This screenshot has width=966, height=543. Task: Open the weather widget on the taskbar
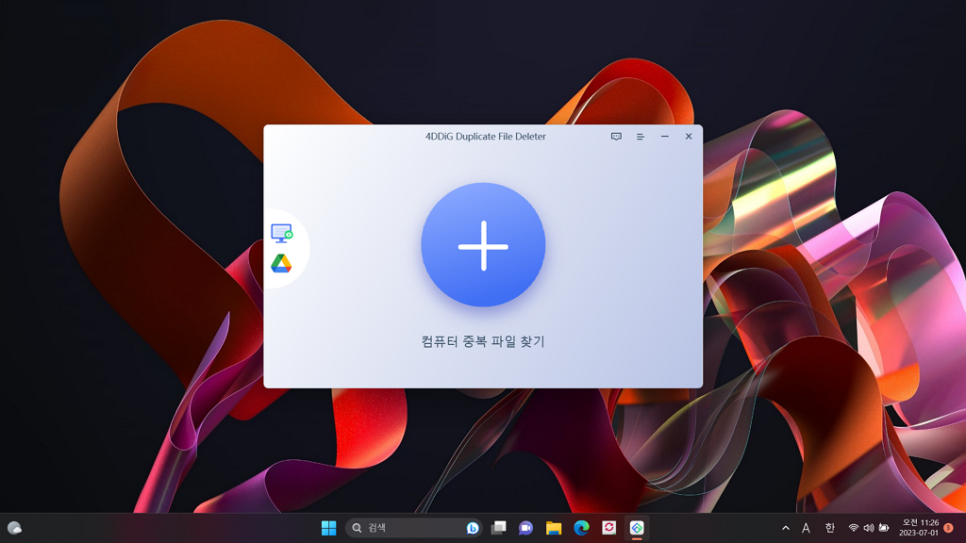[x=14, y=528]
